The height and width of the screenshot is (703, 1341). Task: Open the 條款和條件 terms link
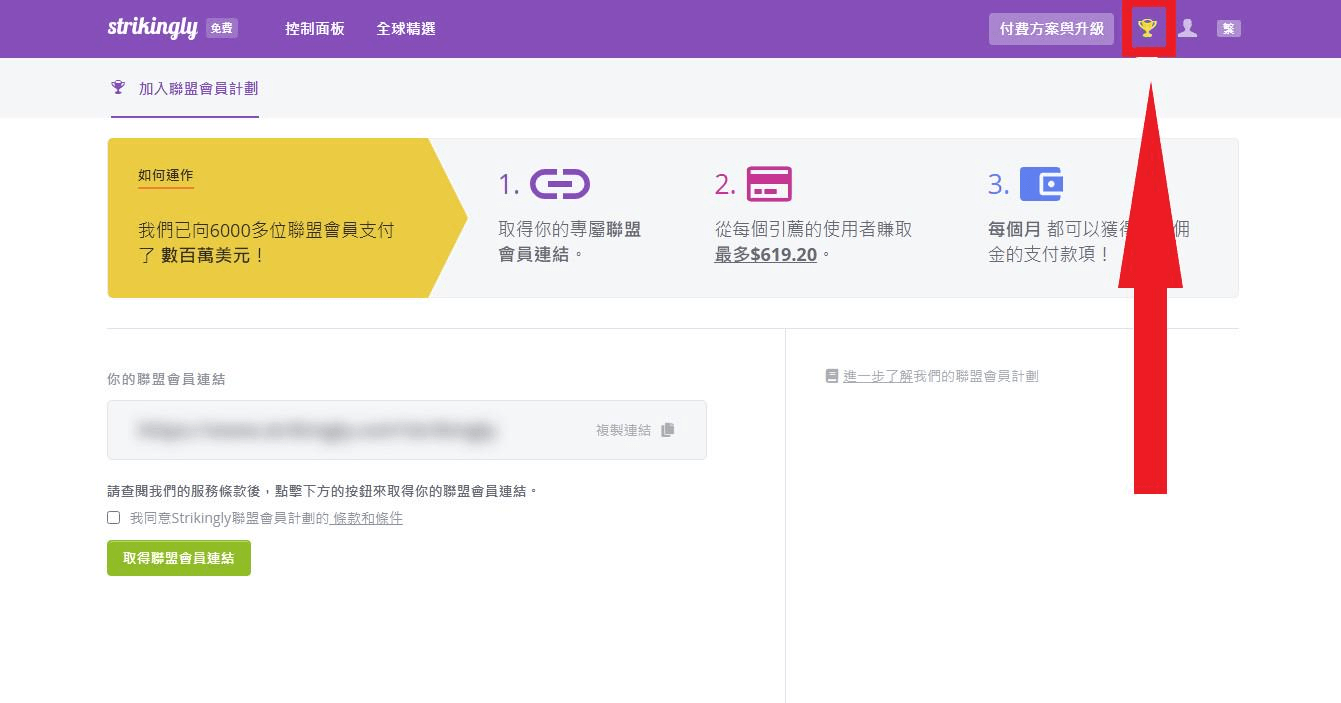pyautogui.click(x=367, y=517)
